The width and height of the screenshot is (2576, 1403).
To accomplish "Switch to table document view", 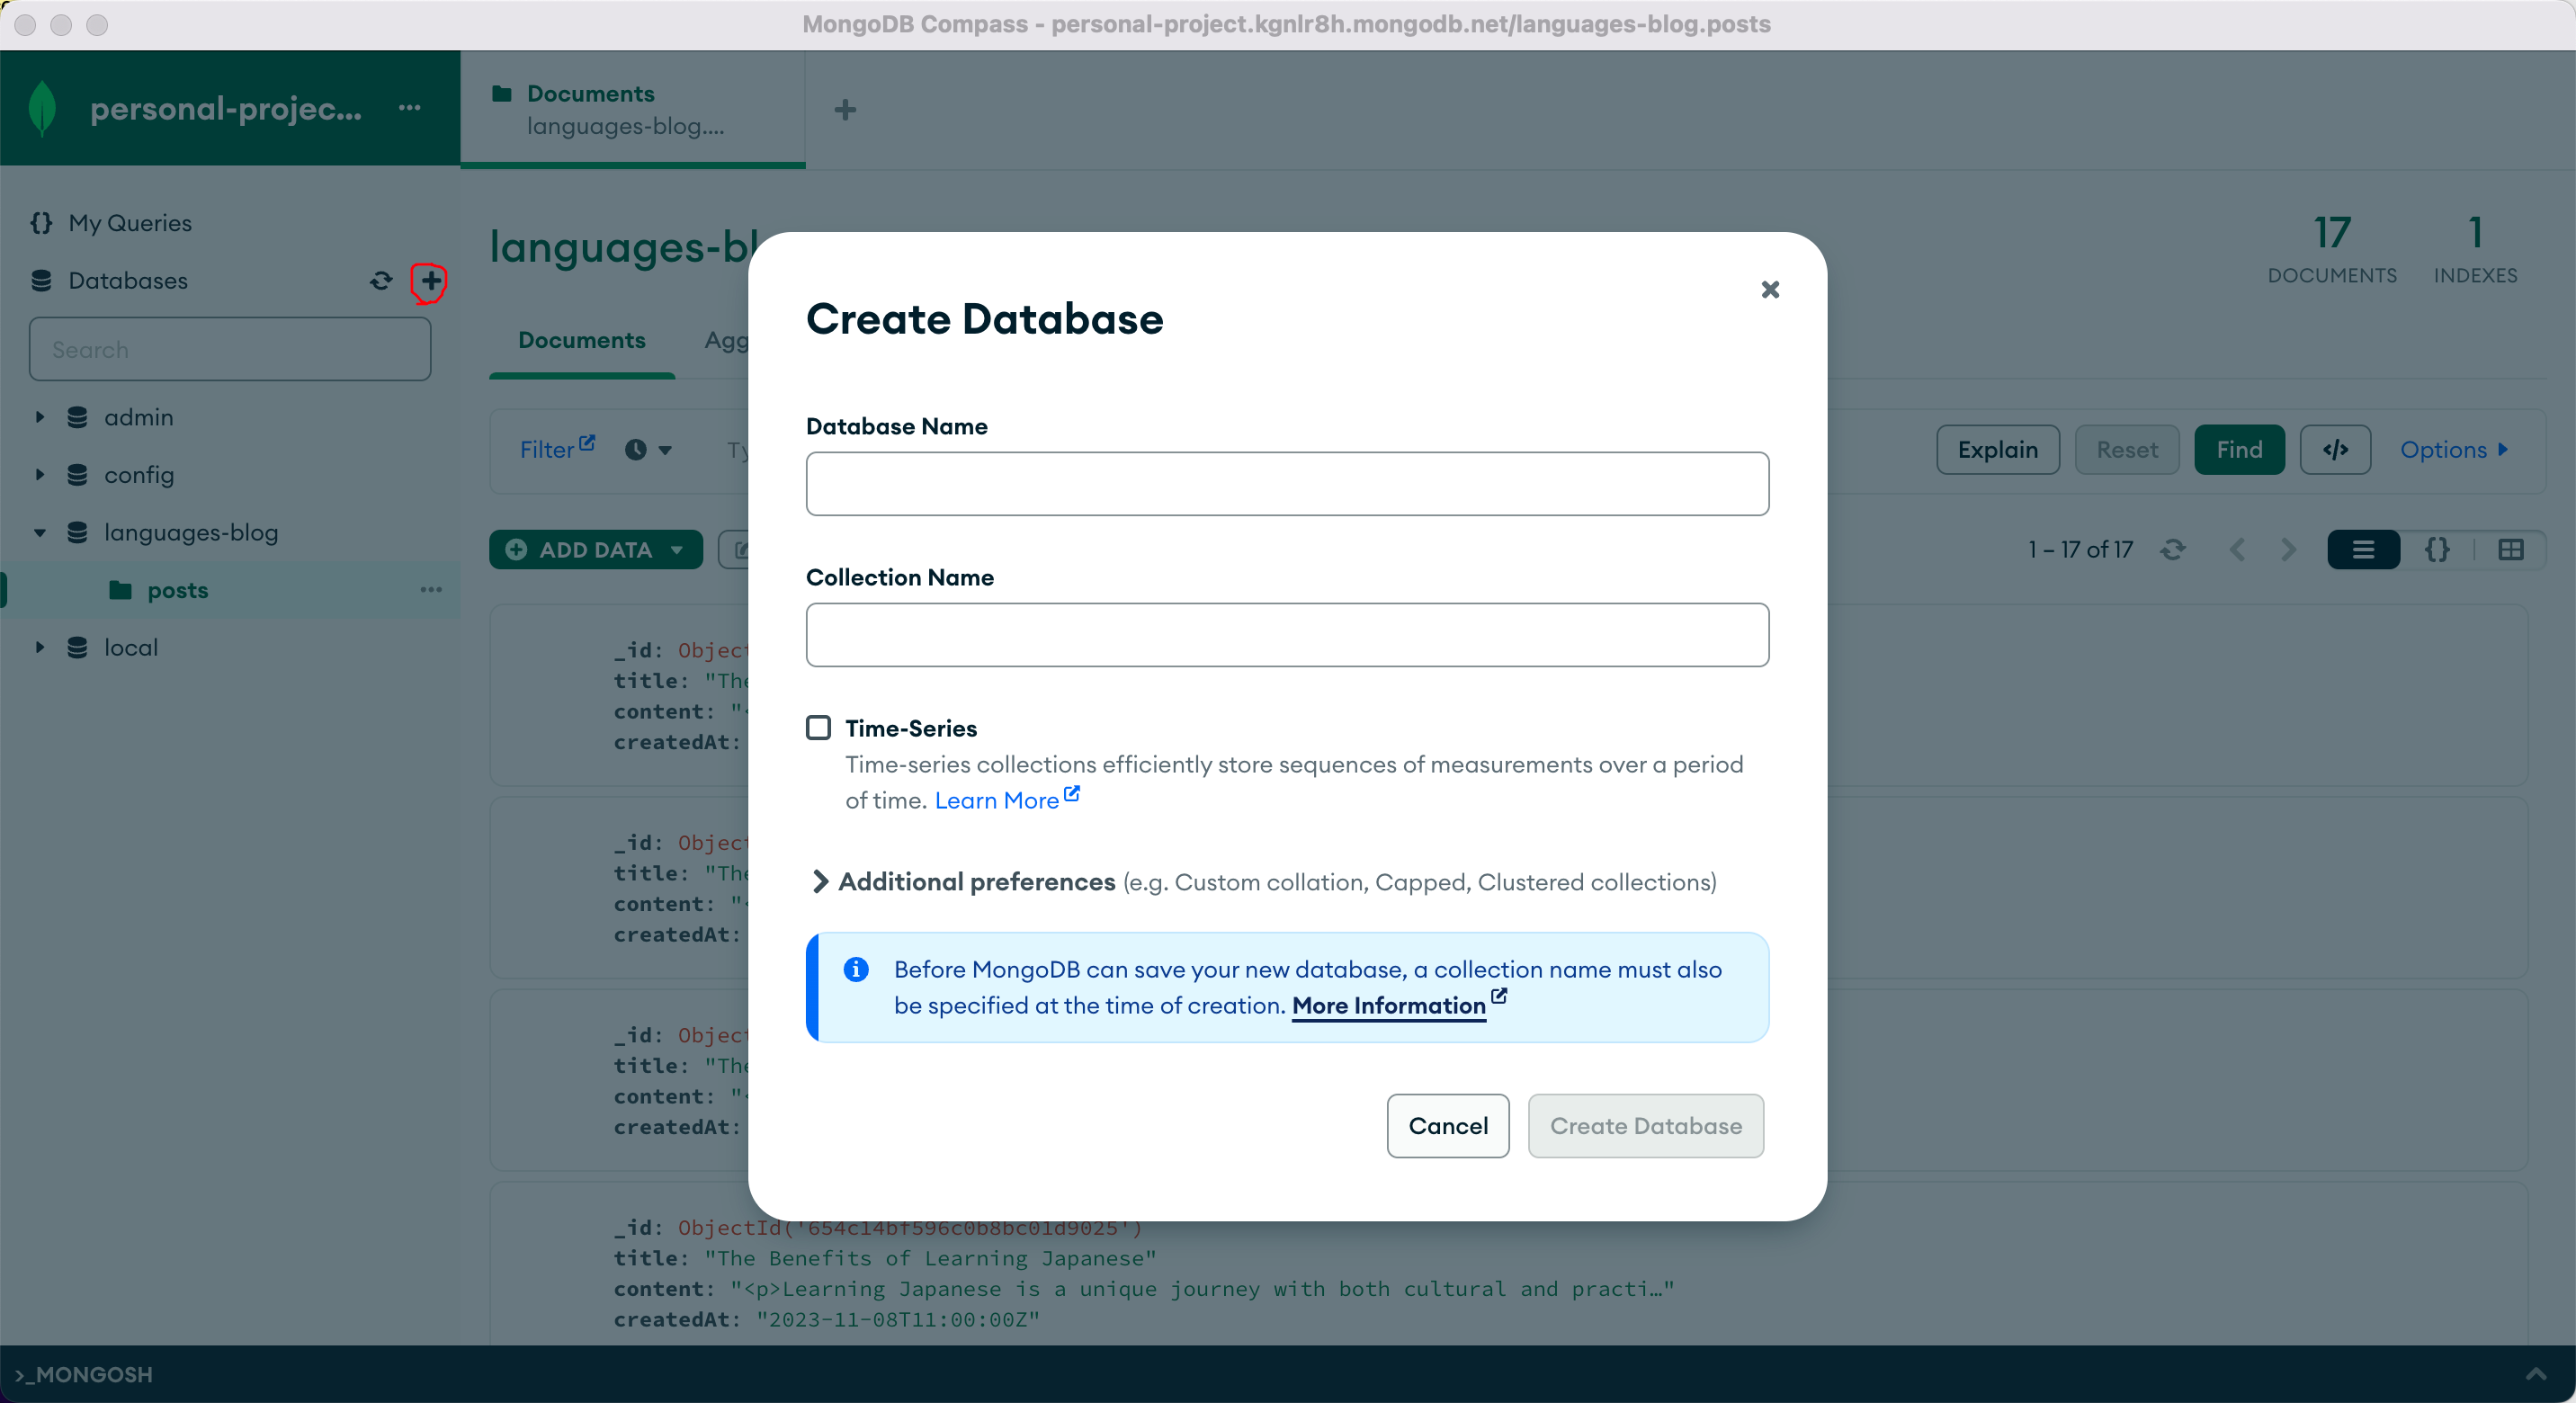I will click(2510, 549).
